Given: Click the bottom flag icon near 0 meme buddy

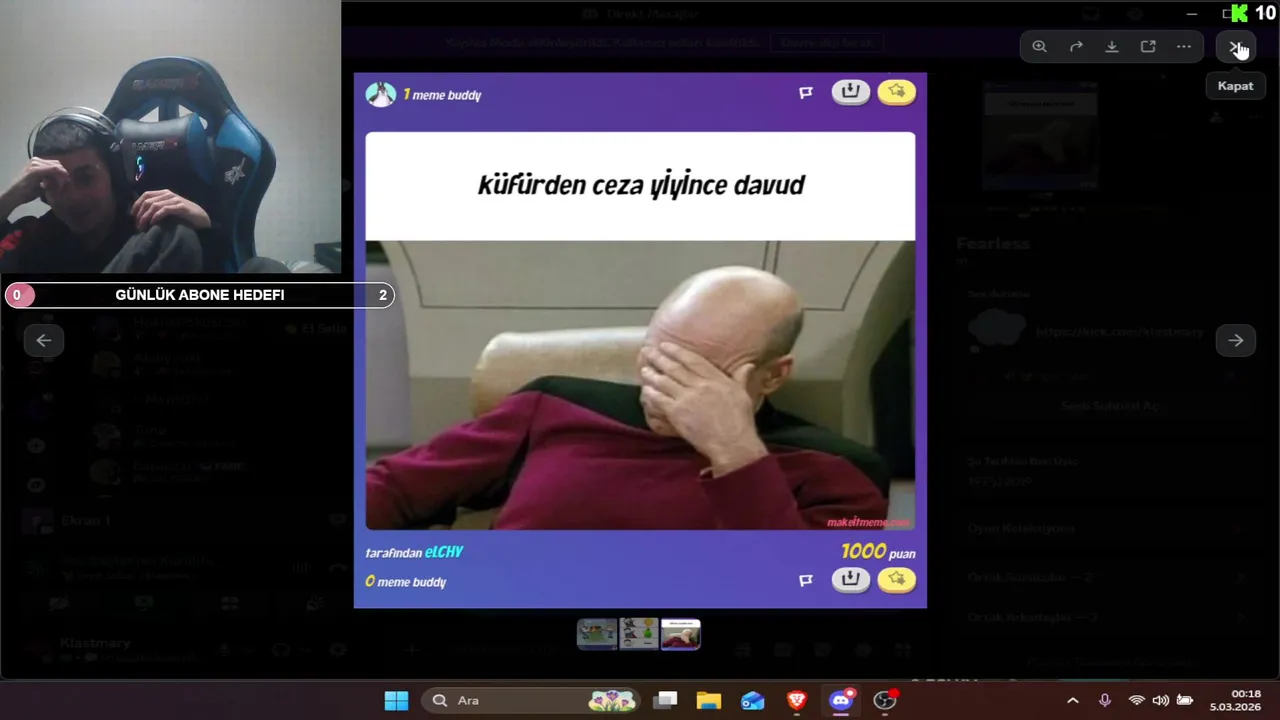Looking at the screenshot, I should (x=806, y=580).
